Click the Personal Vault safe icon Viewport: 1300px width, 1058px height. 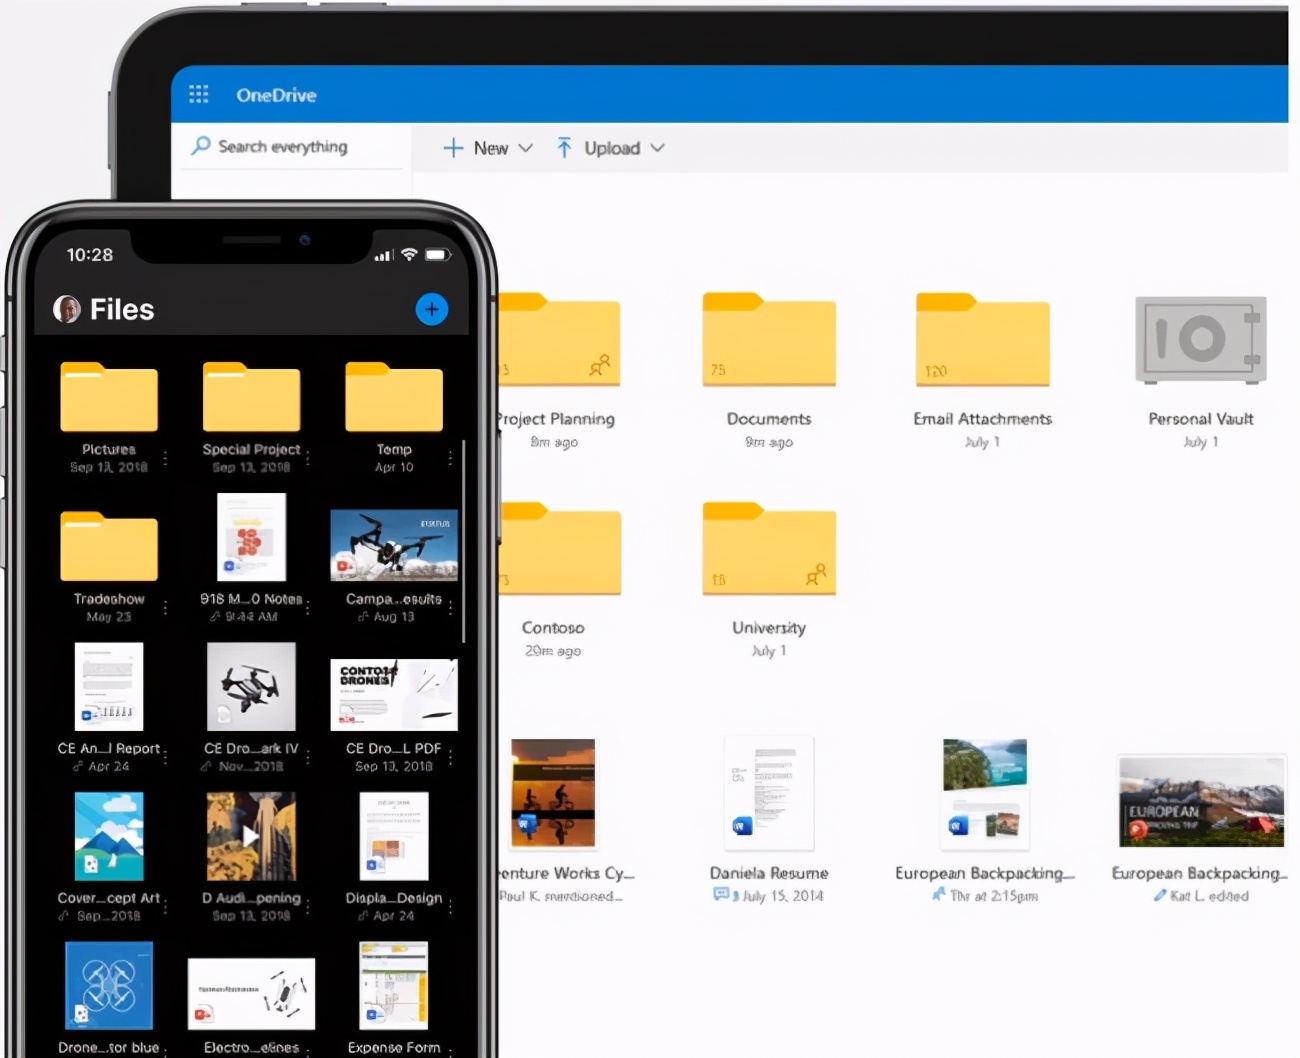click(1199, 339)
